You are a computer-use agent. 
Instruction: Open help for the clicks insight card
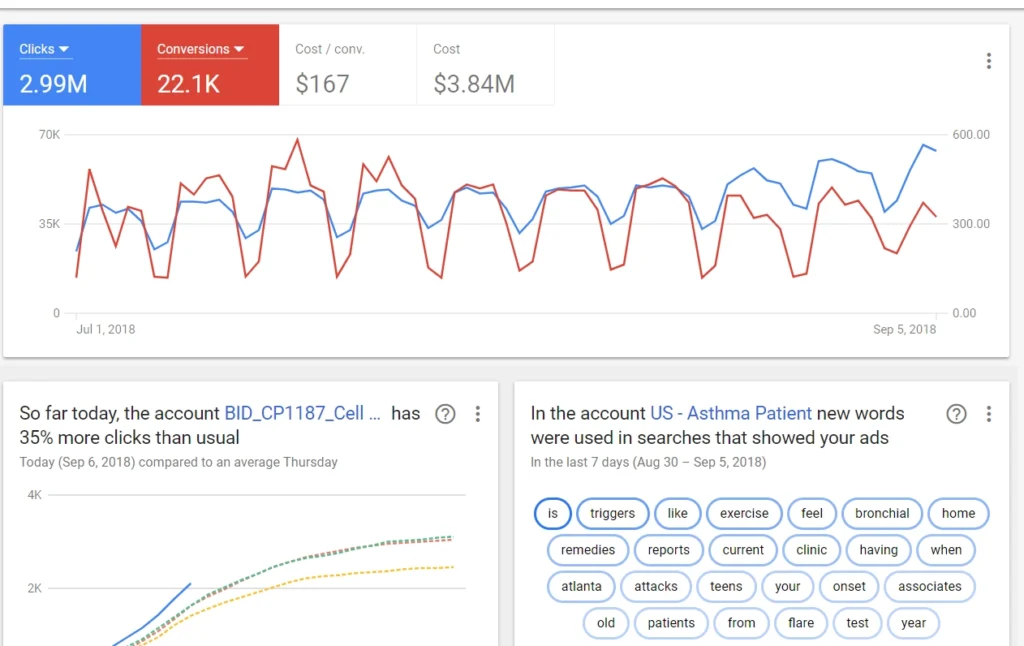click(445, 413)
